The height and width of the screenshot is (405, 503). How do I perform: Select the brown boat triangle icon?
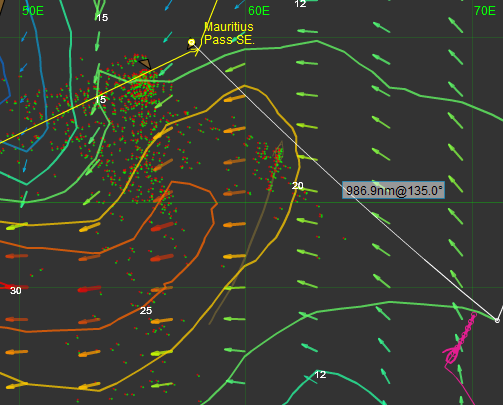(x=145, y=63)
